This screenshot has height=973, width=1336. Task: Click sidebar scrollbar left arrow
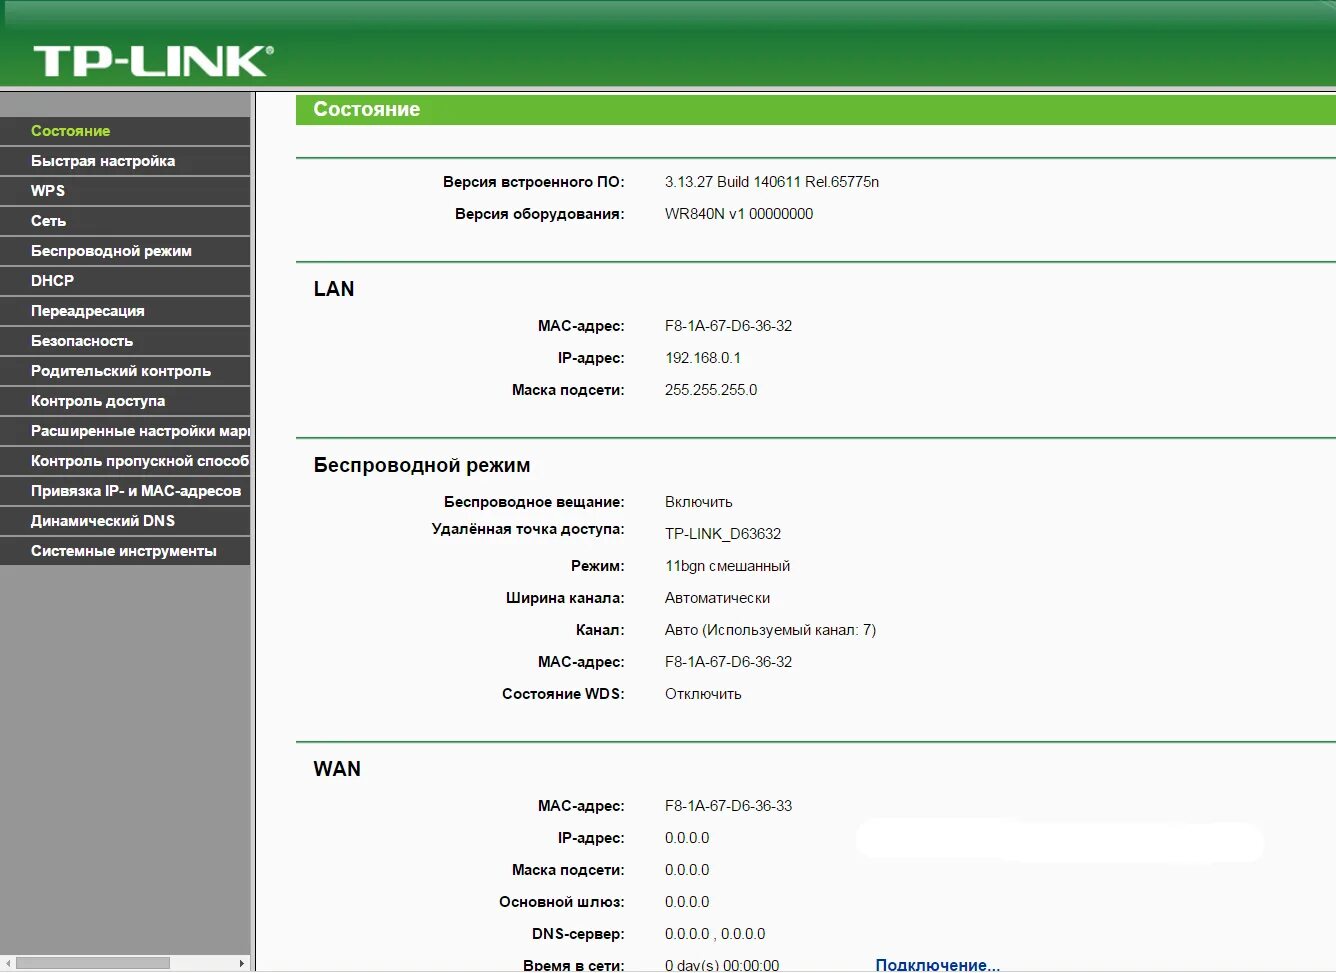tap(8, 963)
